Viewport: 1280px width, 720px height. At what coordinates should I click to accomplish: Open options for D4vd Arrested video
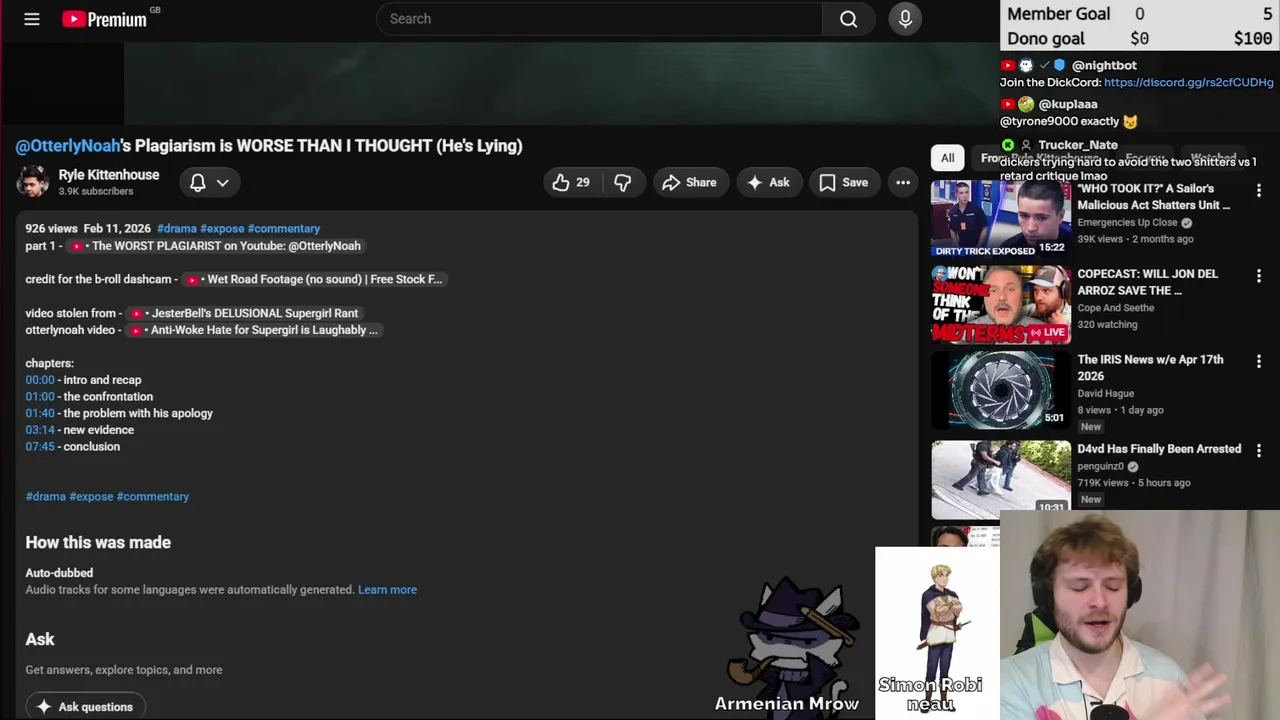1259,451
